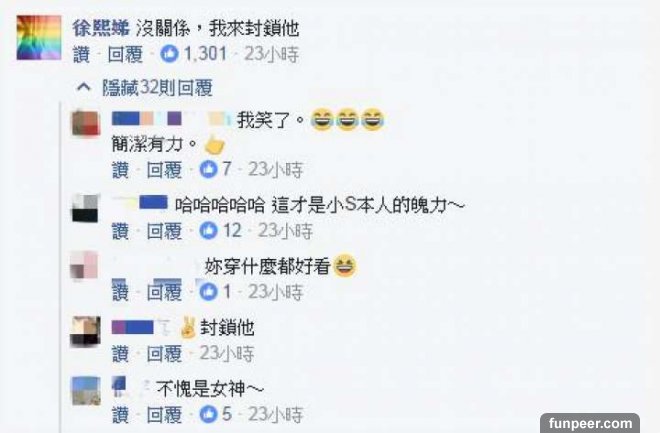Click the like icon with 12 reactions
This screenshot has height=433, width=660.
point(208,231)
